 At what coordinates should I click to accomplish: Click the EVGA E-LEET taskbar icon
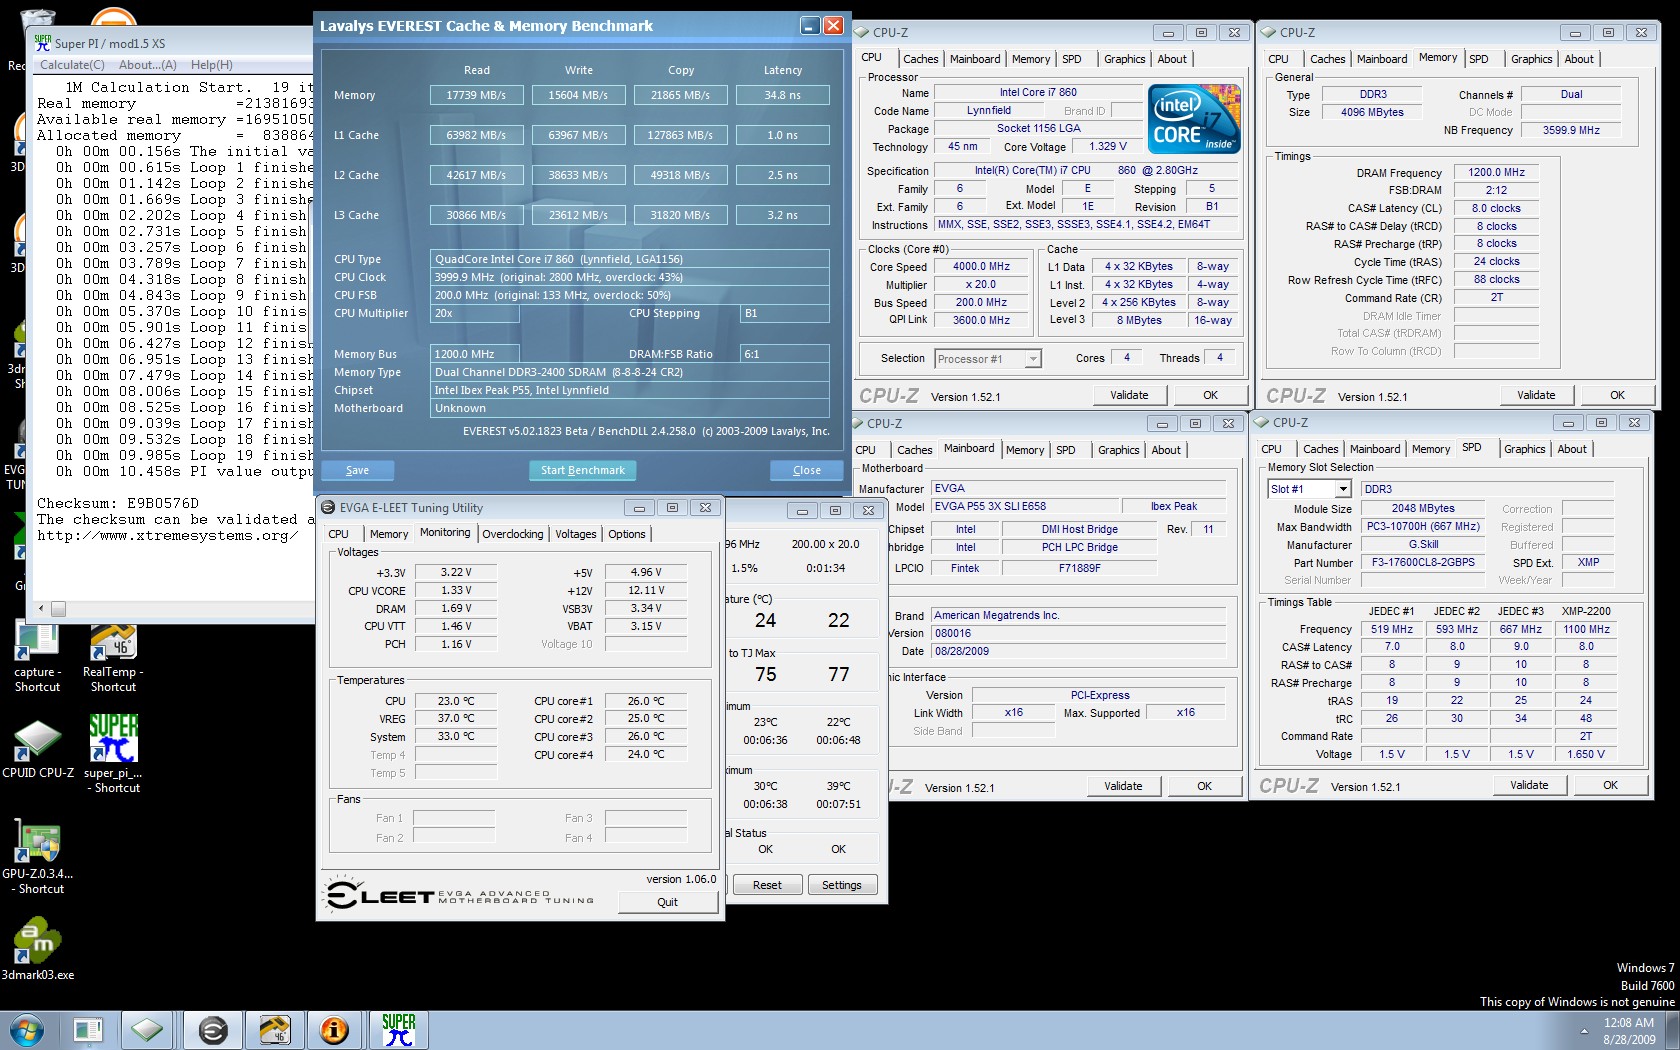click(x=212, y=1029)
